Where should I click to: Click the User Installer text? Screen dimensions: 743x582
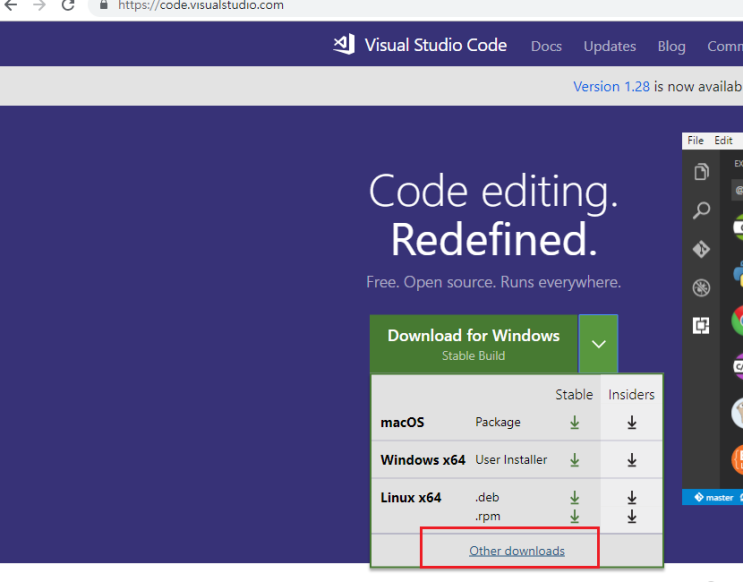(511, 460)
